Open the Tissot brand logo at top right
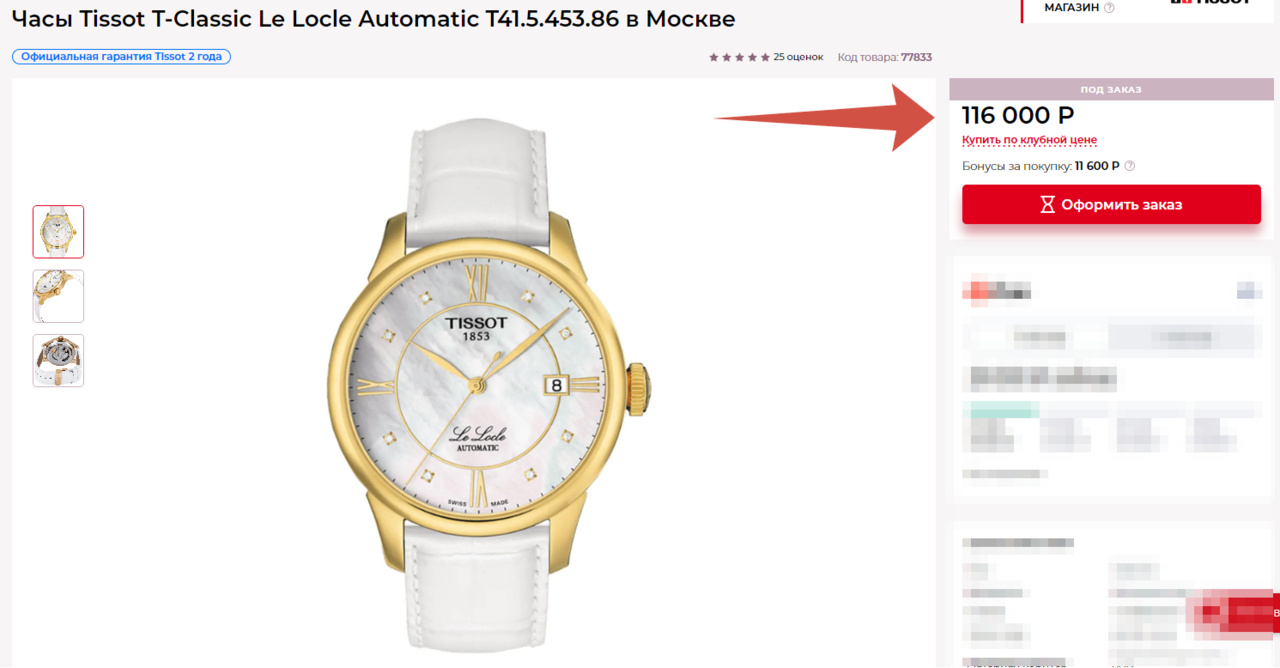 coord(1210,3)
